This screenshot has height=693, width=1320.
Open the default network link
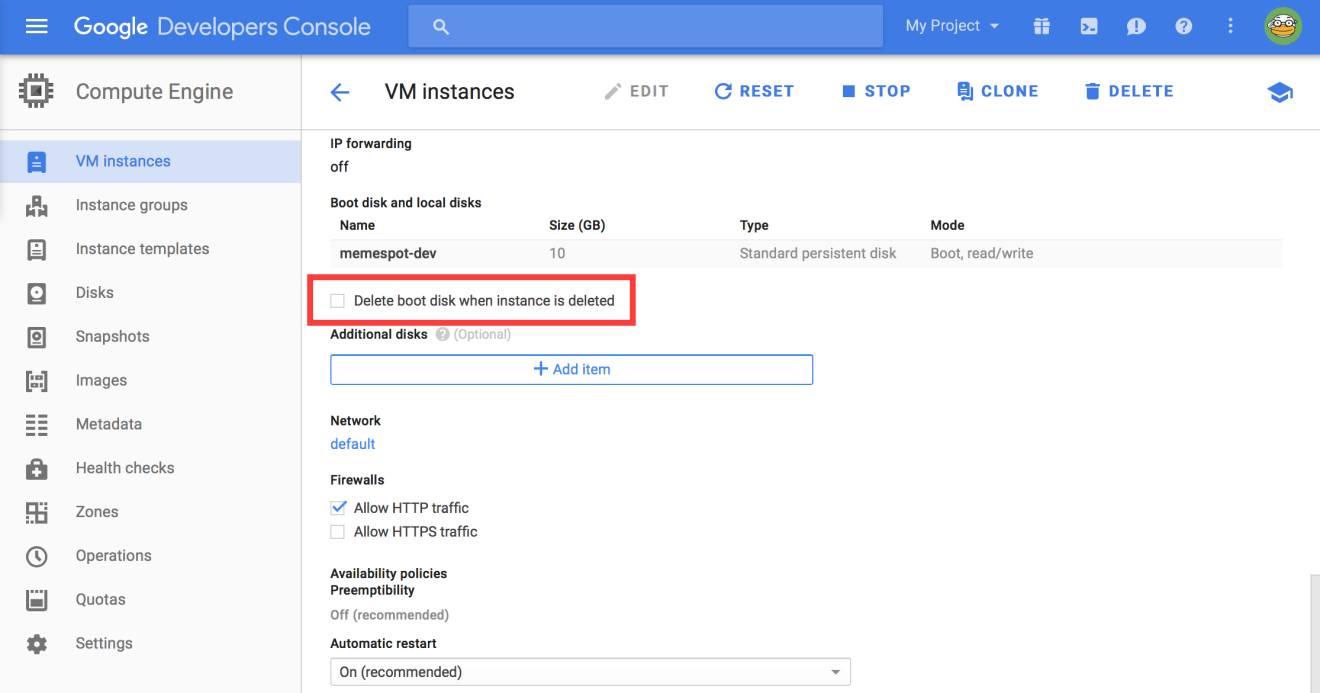(x=353, y=444)
